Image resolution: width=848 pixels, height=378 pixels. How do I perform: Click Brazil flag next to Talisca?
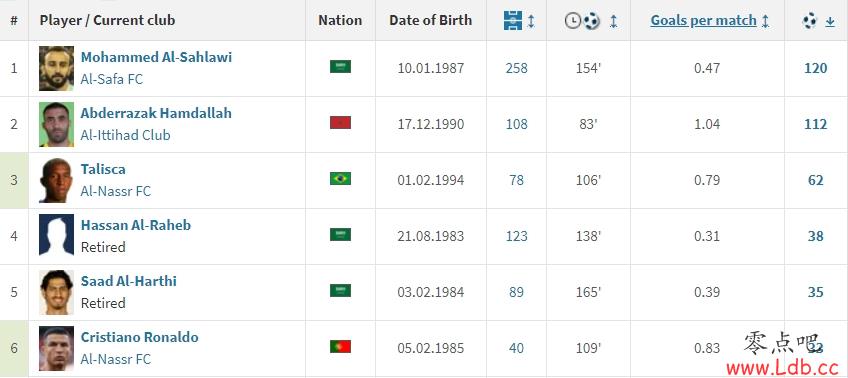point(340,178)
